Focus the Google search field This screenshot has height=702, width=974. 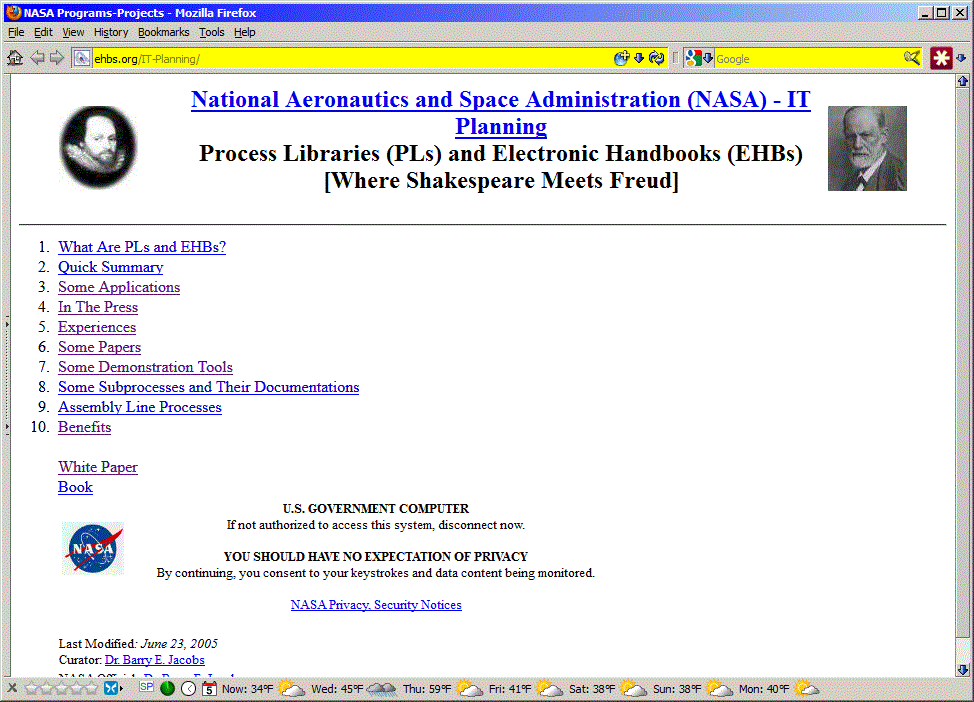[x=808, y=58]
